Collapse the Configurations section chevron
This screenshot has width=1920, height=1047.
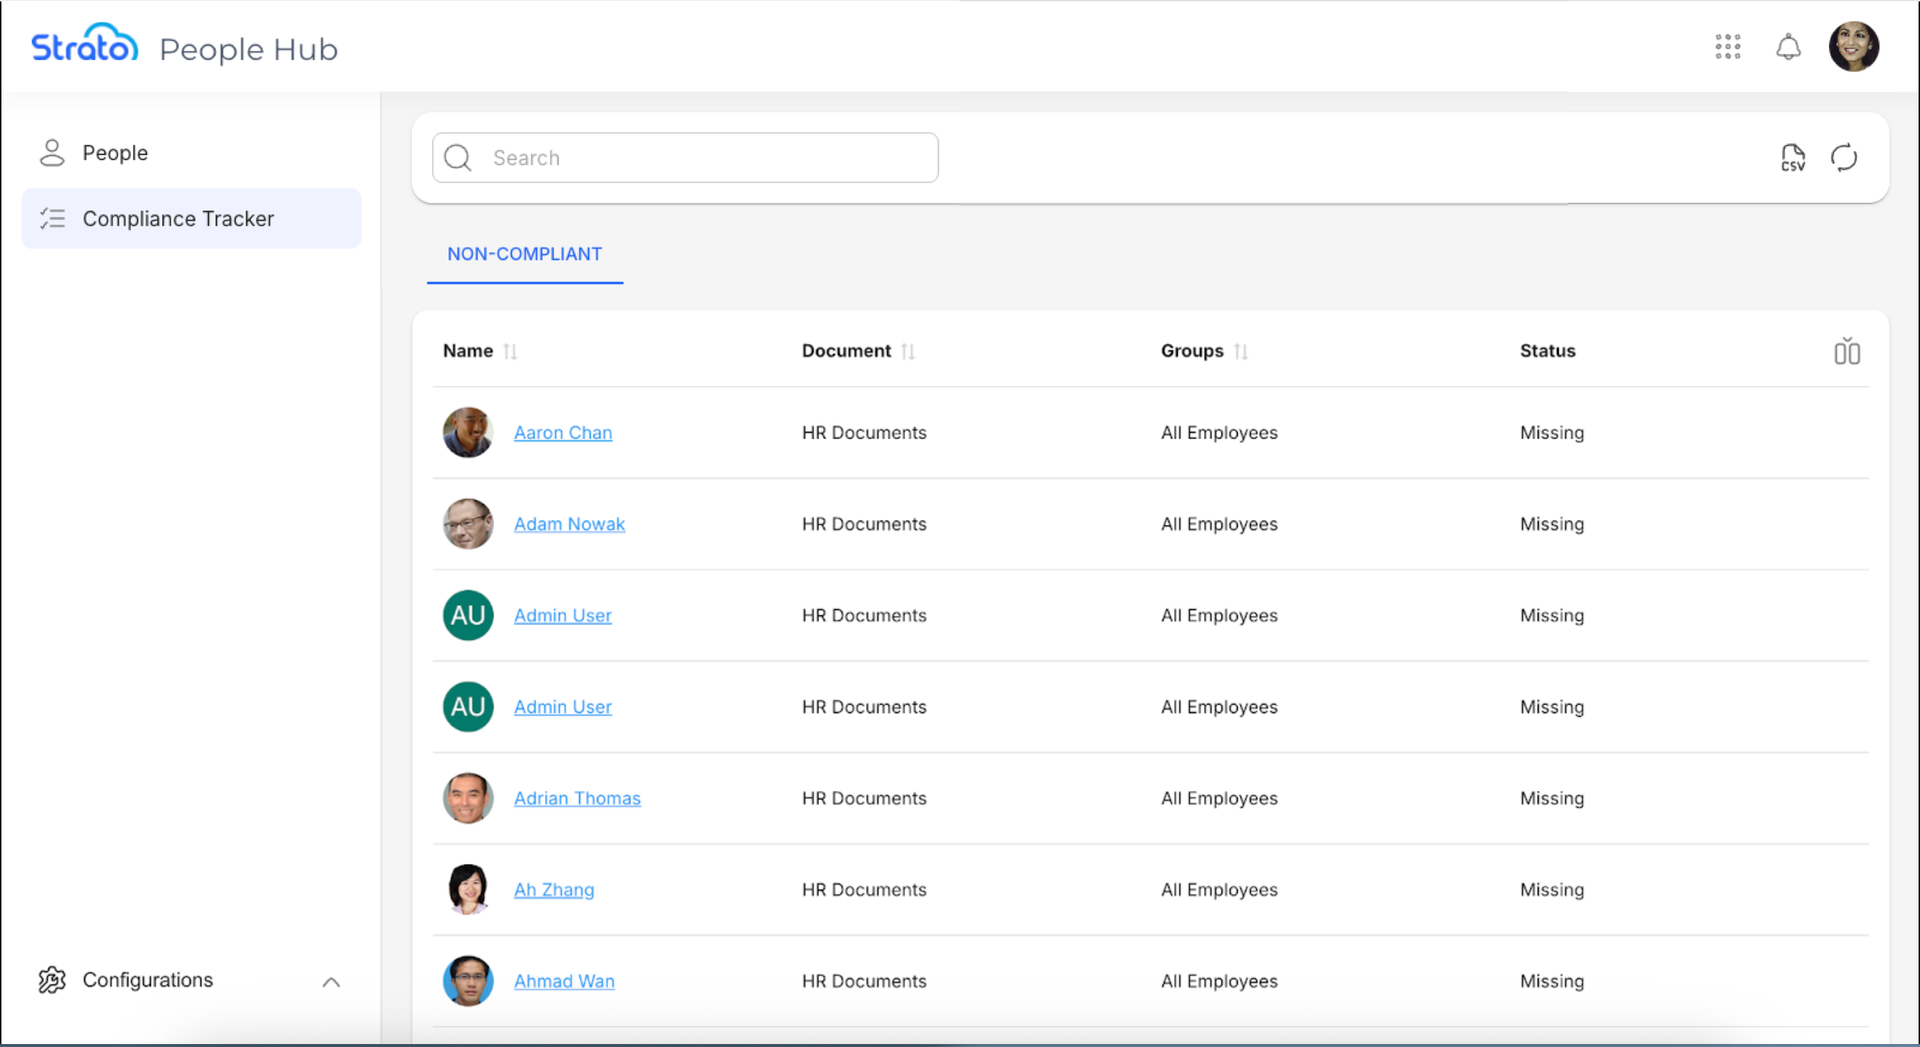point(331,982)
